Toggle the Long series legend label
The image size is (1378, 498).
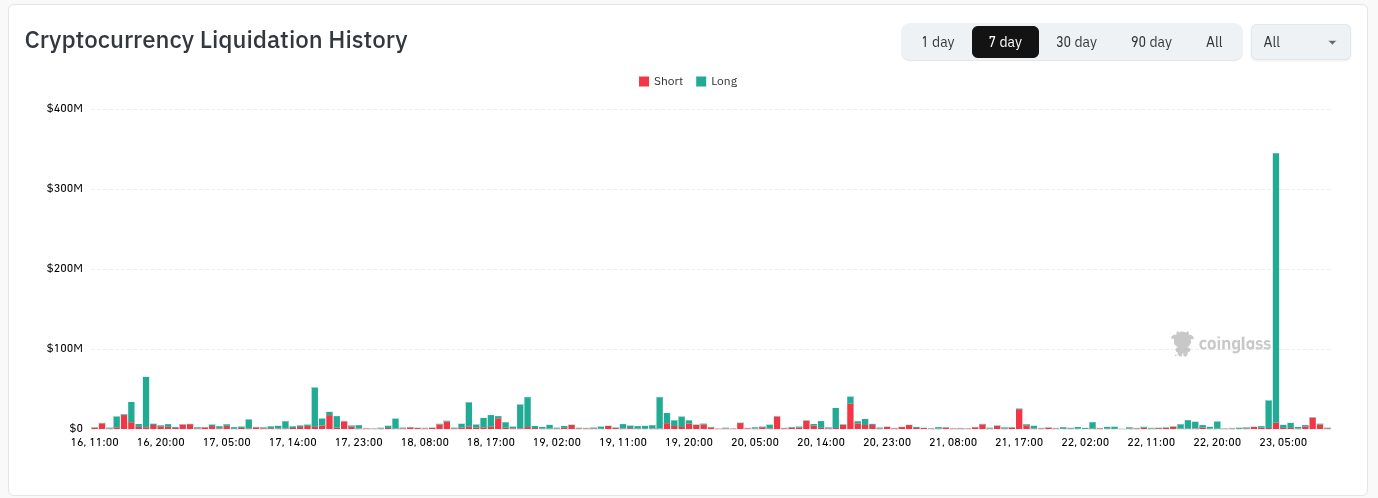[724, 81]
